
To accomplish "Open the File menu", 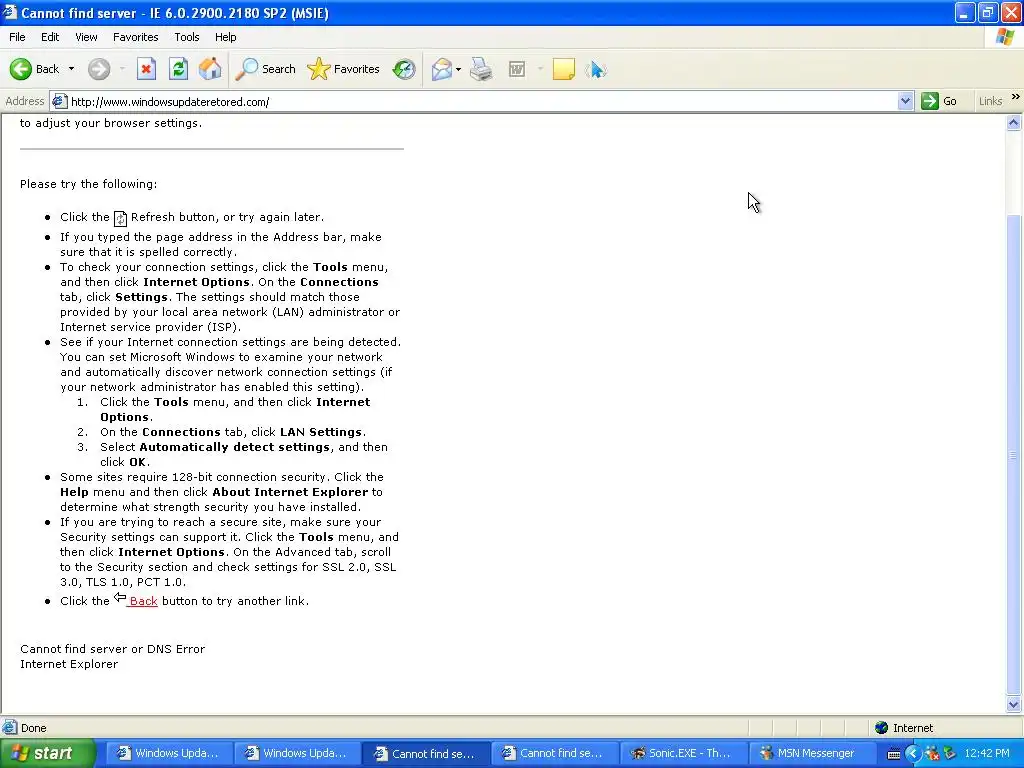I will 17,37.
